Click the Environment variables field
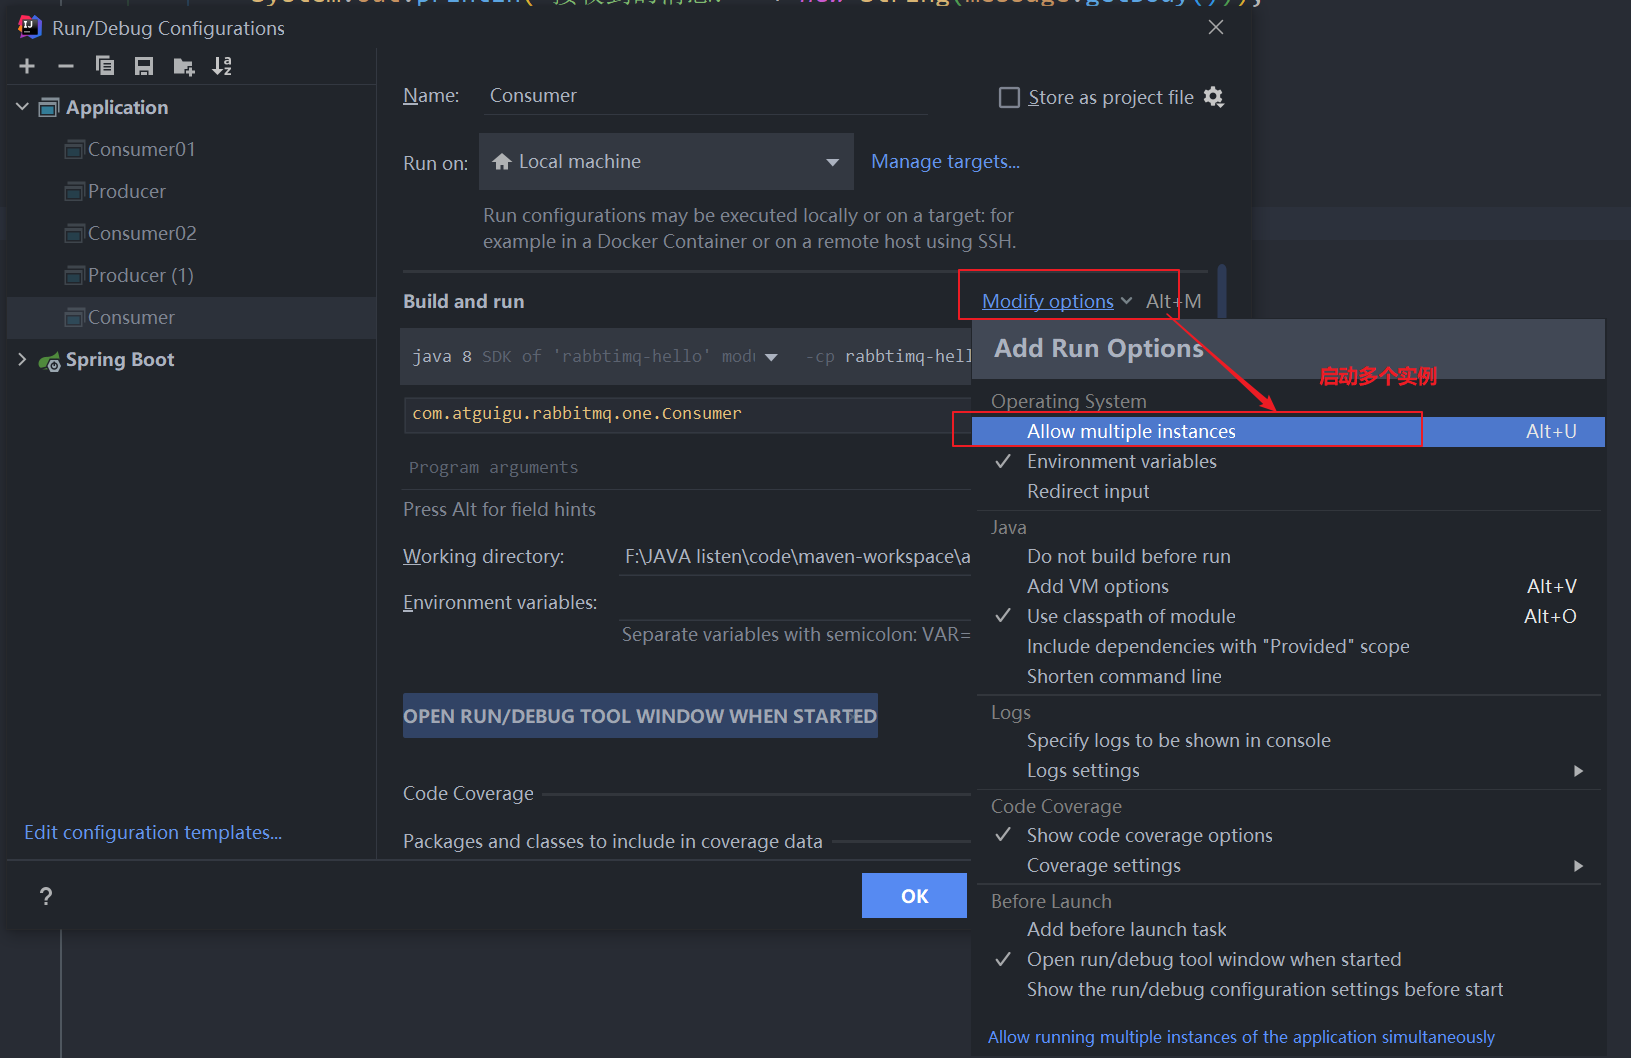 (795, 602)
